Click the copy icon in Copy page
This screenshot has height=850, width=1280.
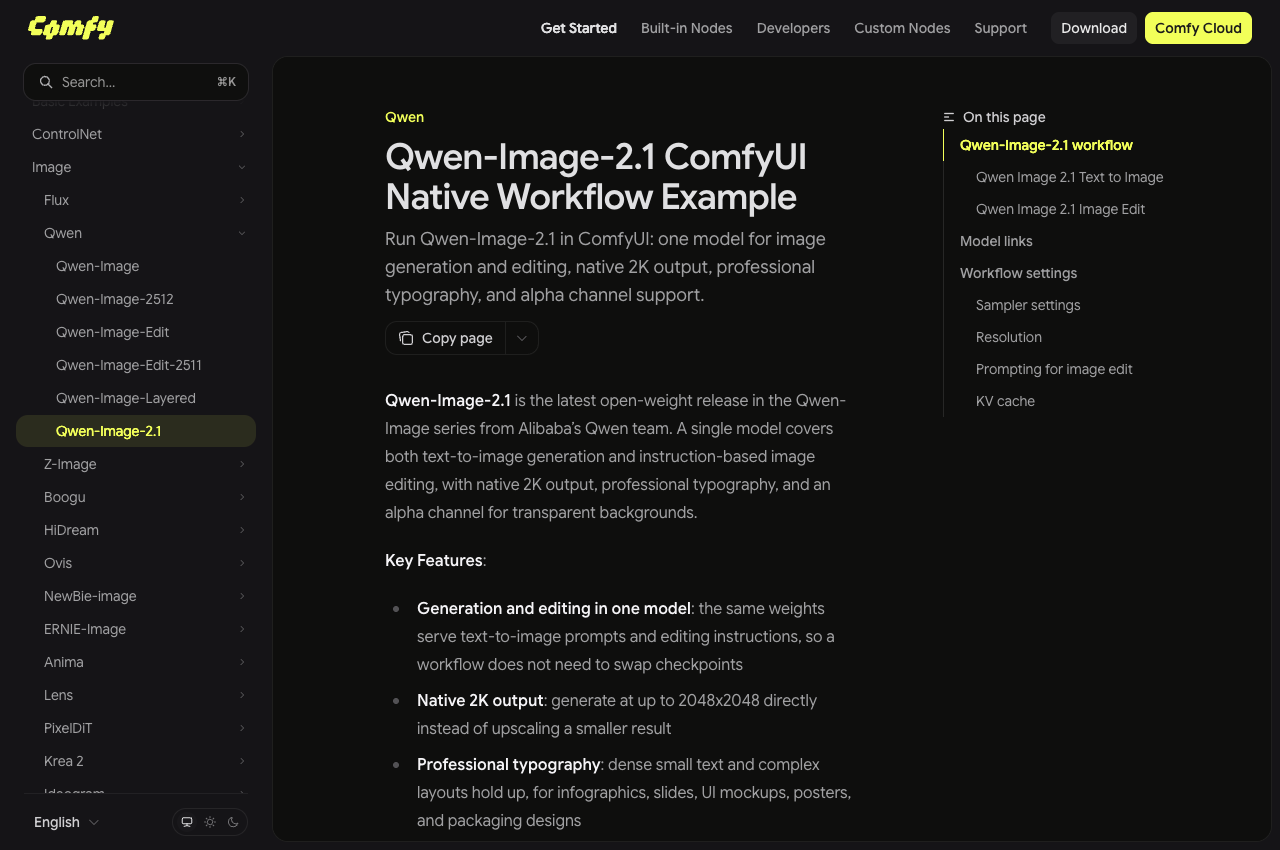[x=406, y=338]
